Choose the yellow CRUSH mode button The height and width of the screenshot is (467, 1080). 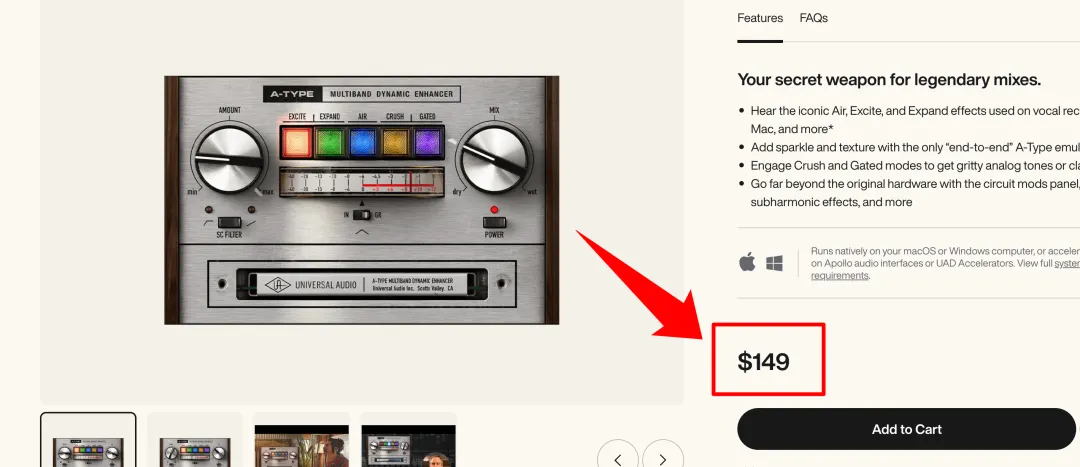(395, 143)
